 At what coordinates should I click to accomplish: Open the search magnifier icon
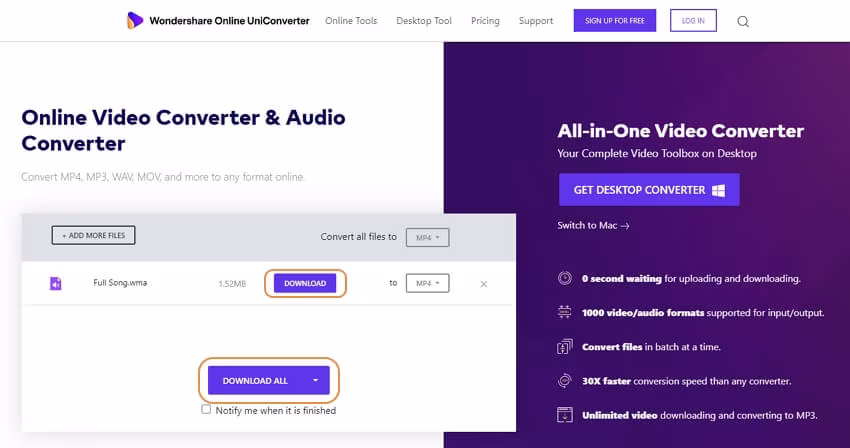(x=743, y=21)
